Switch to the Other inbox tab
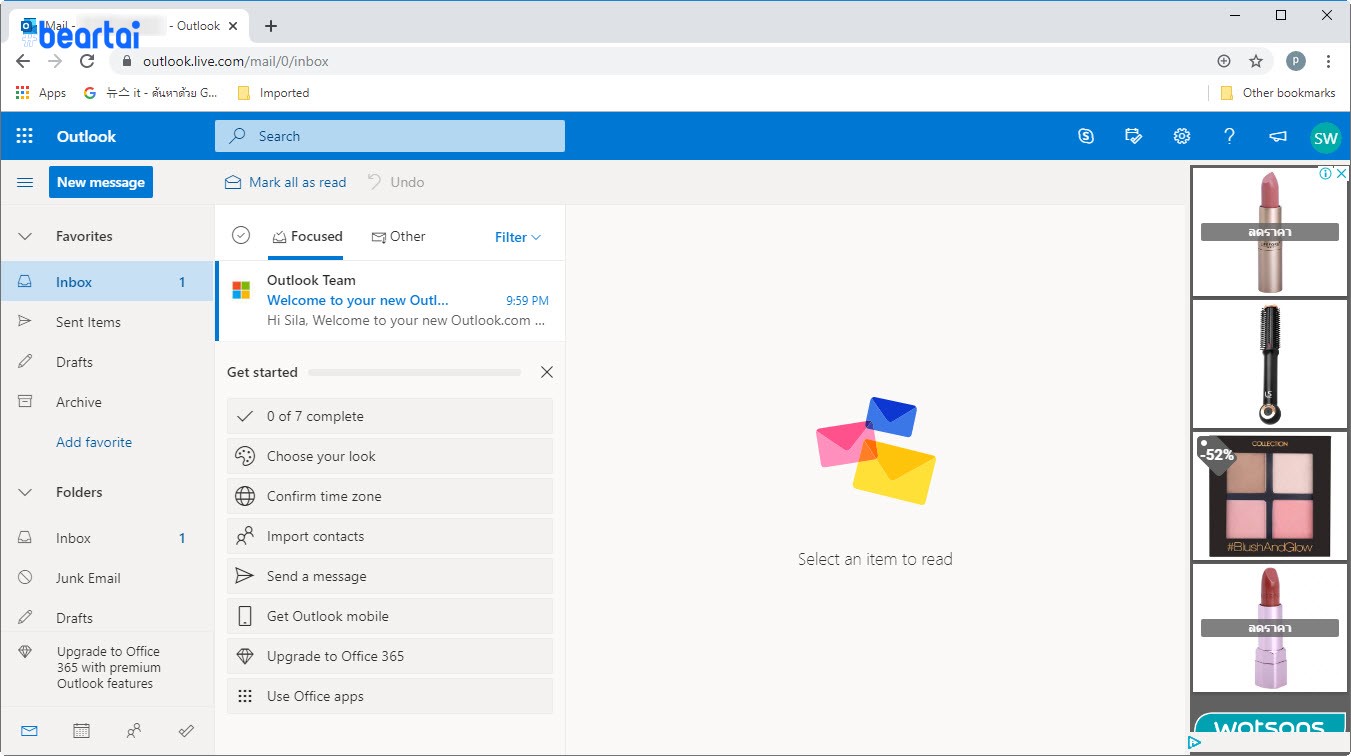The height and width of the screenshot is (756, 1351). (398, 237)
